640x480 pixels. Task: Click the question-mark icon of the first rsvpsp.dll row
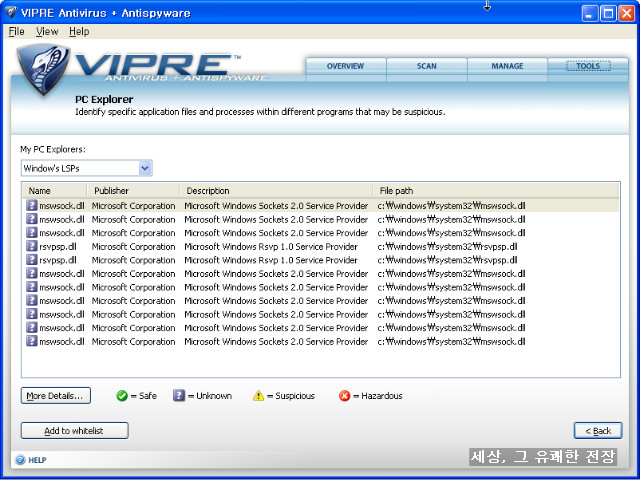tap(32, 246)
